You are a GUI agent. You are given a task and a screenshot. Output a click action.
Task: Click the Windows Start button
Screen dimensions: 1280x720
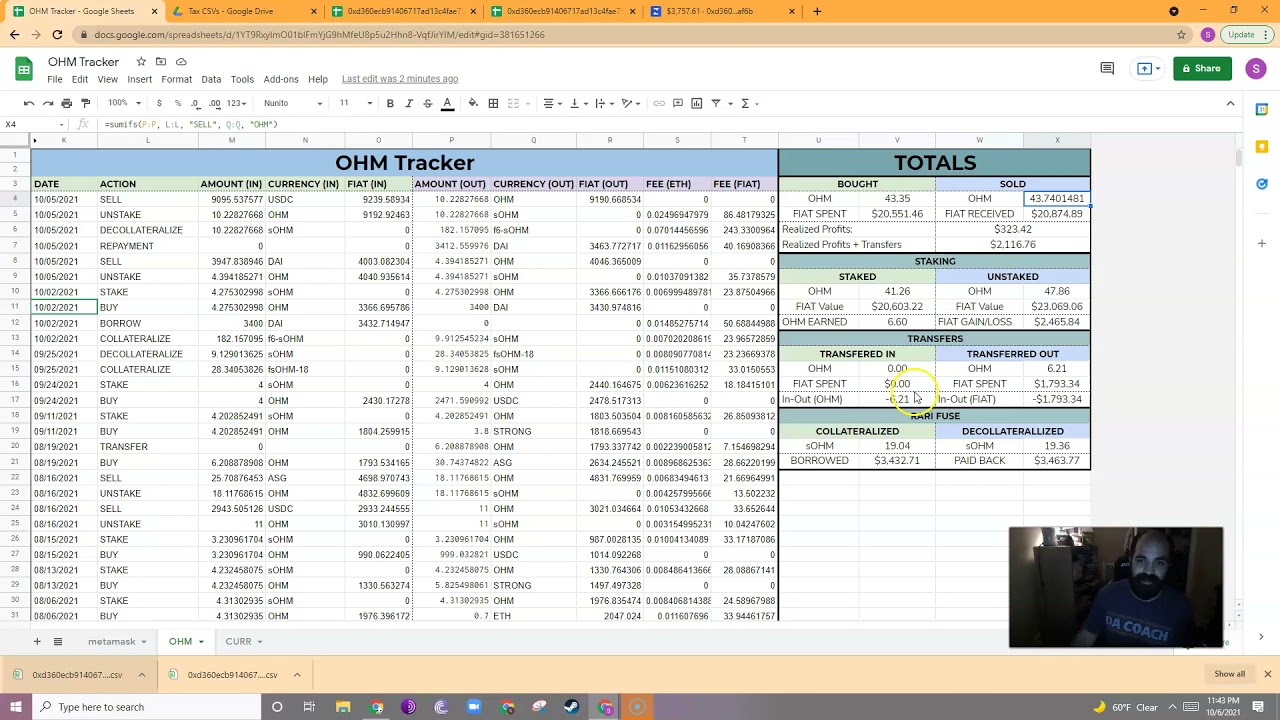pos(16,707)
